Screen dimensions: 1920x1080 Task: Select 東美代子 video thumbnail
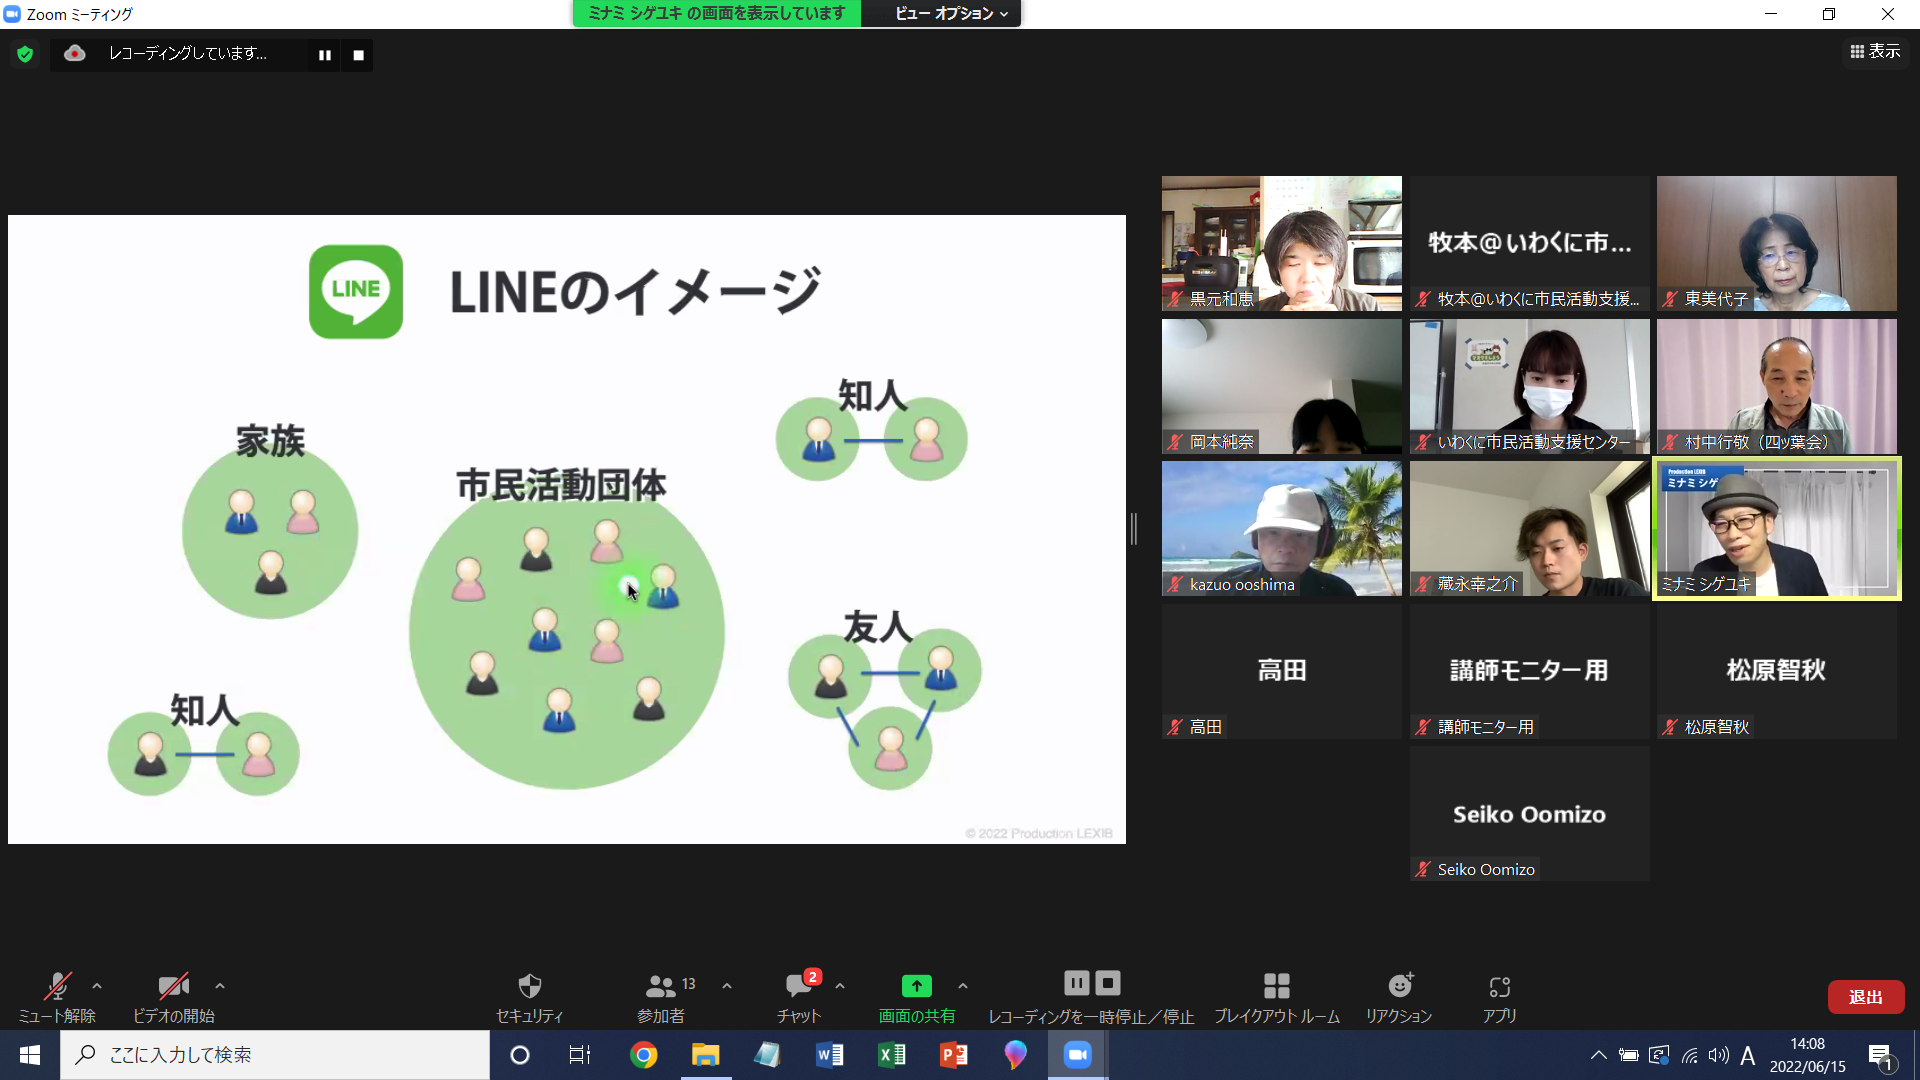(1776, 243)
